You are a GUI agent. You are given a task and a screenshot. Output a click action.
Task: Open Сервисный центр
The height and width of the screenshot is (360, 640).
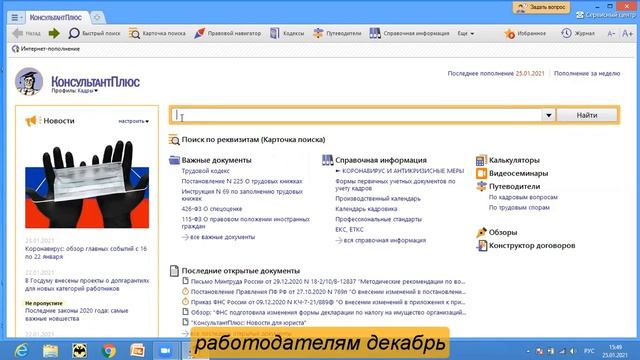(x=605, y=15)
